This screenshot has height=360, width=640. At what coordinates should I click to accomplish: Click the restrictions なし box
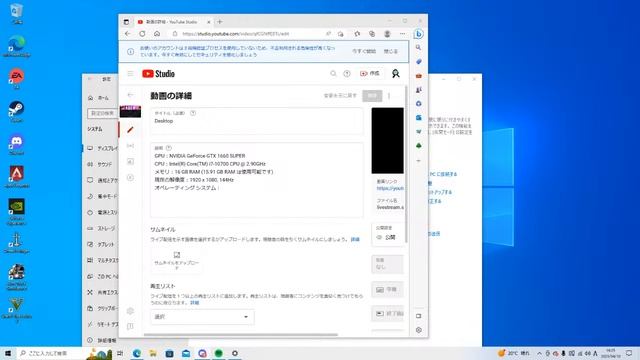tap(387, 264)
